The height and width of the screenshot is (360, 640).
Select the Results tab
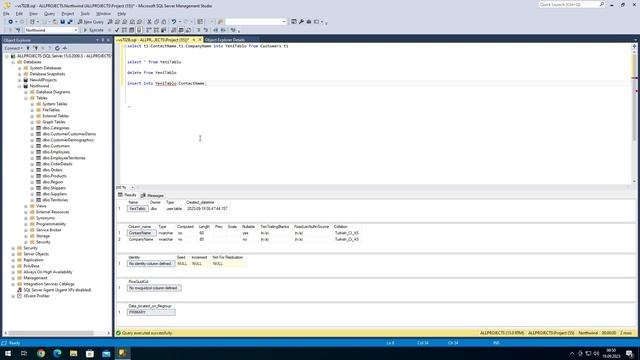(127, 195)
